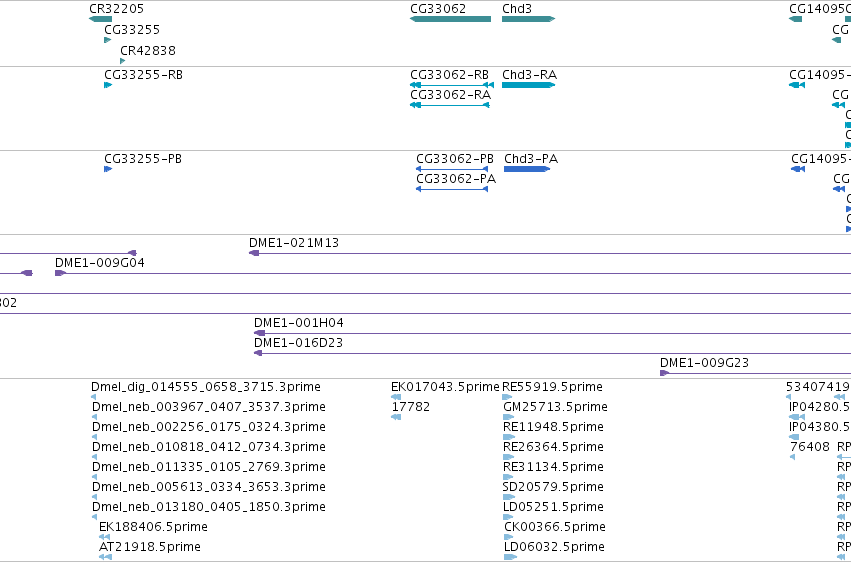The height and width of the screenshot is (562, 851).
Task: Select the CG33062 gene glyph
Action: click(x=450, y=19)
